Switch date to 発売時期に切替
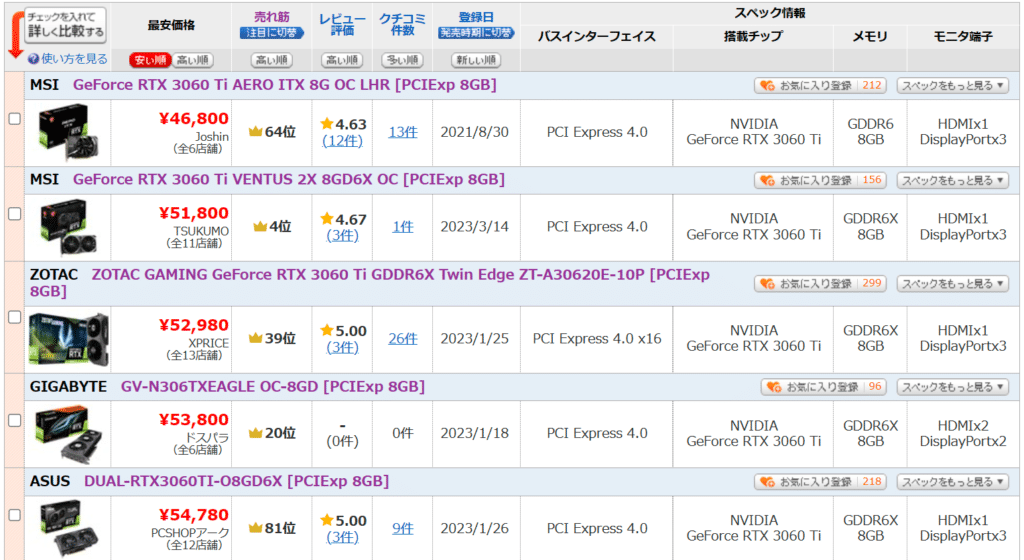This screenshot has width=1024, height=560. coord(476,33)
